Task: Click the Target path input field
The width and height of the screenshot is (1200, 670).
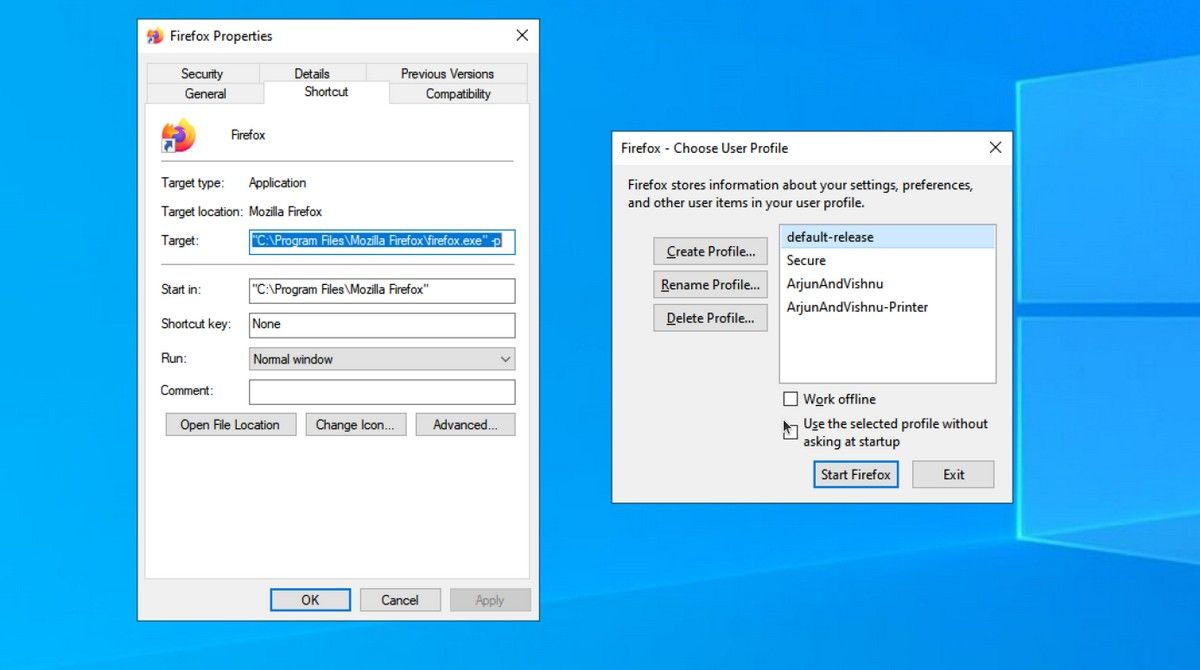Action: [382, 241]
